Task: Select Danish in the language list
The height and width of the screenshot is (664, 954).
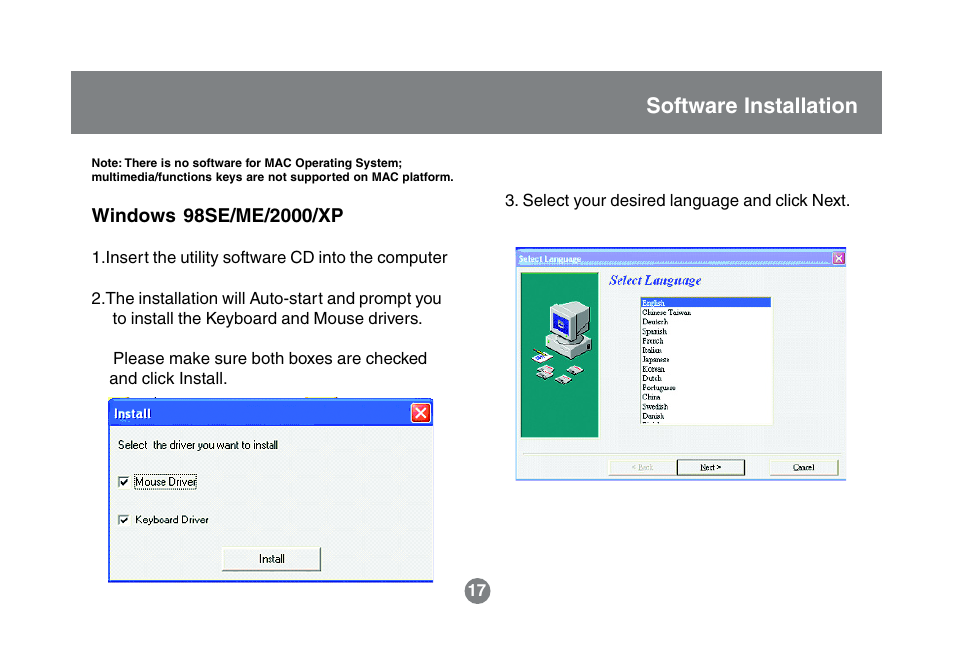Action: pyautogui.click(x=706, y=416)
